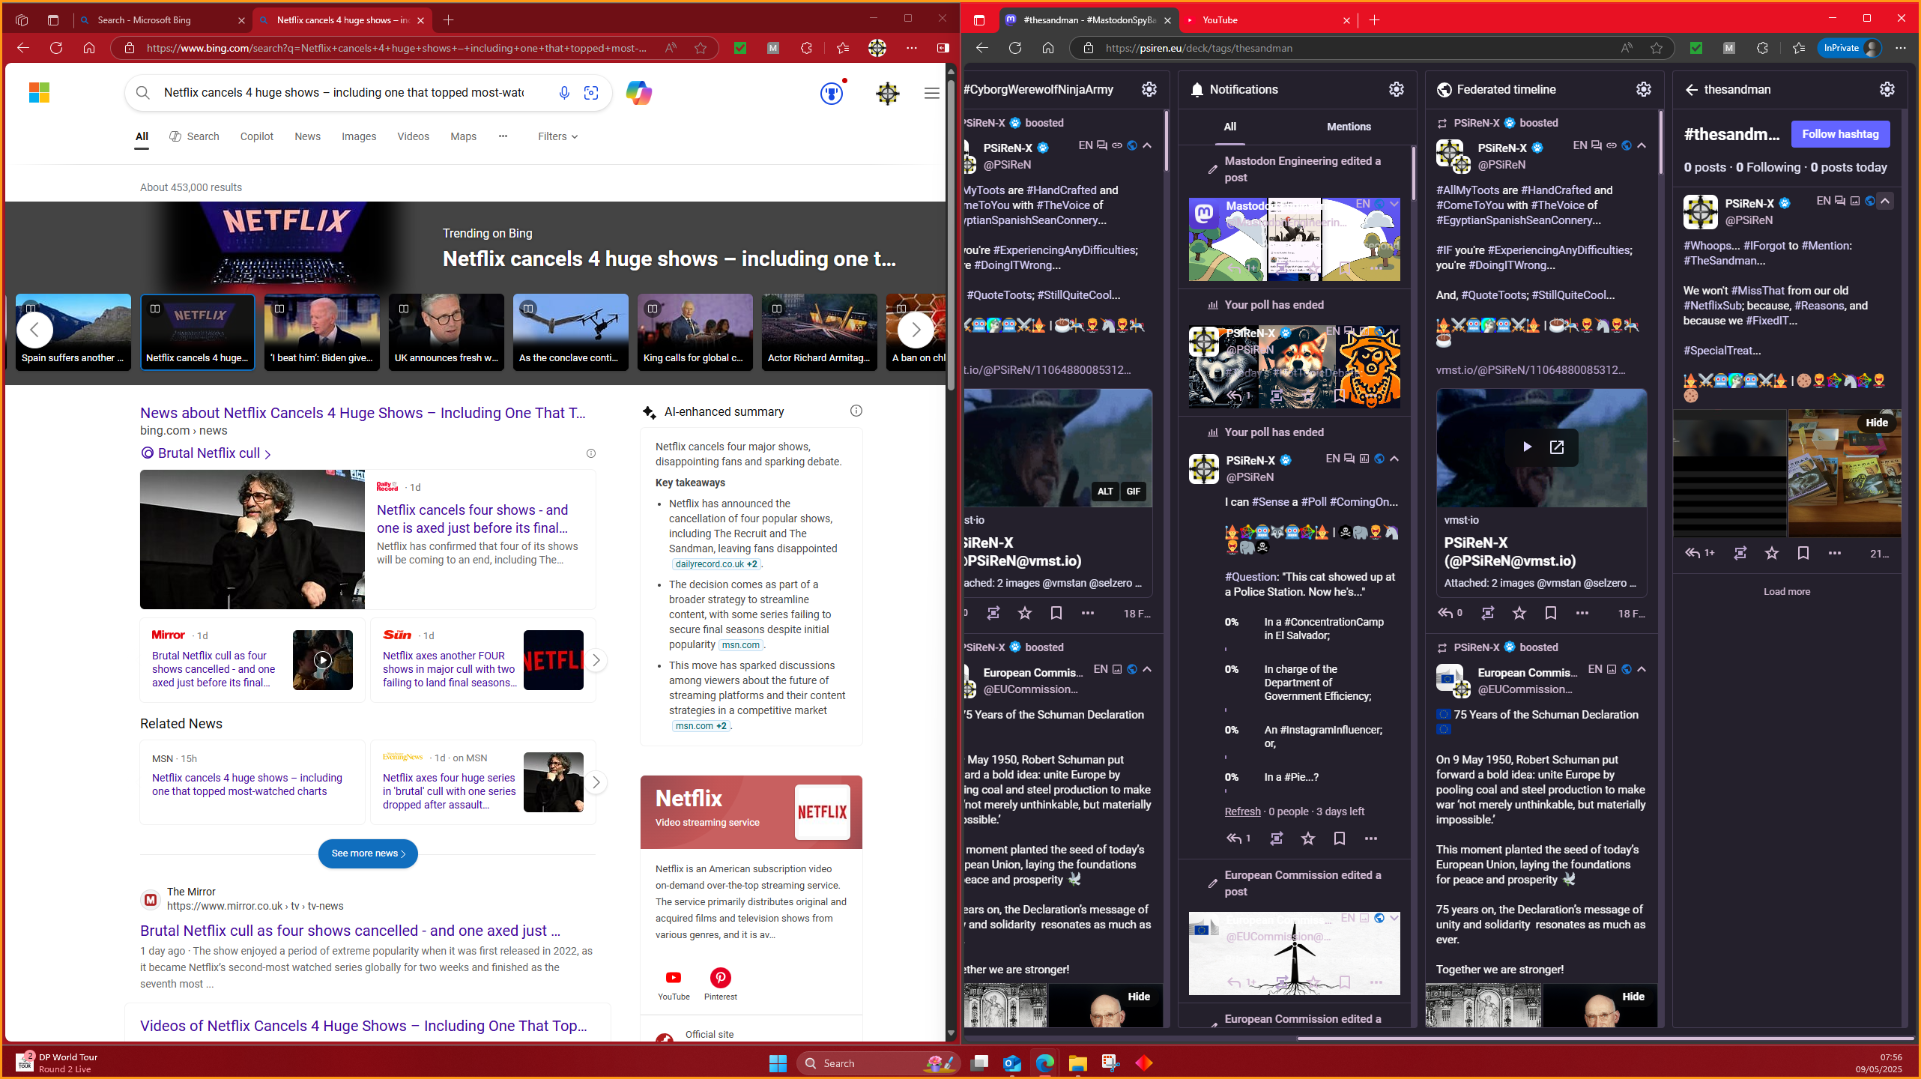Open settings of the thesandman column
This screenshot has width=1921, height=1079.
(x=1886, y=90)
